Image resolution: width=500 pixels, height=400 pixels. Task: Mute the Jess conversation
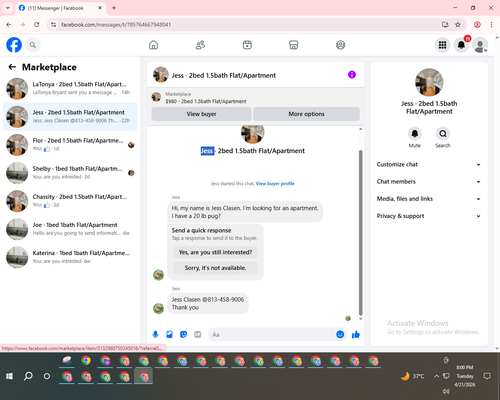[x=414, y=134]
